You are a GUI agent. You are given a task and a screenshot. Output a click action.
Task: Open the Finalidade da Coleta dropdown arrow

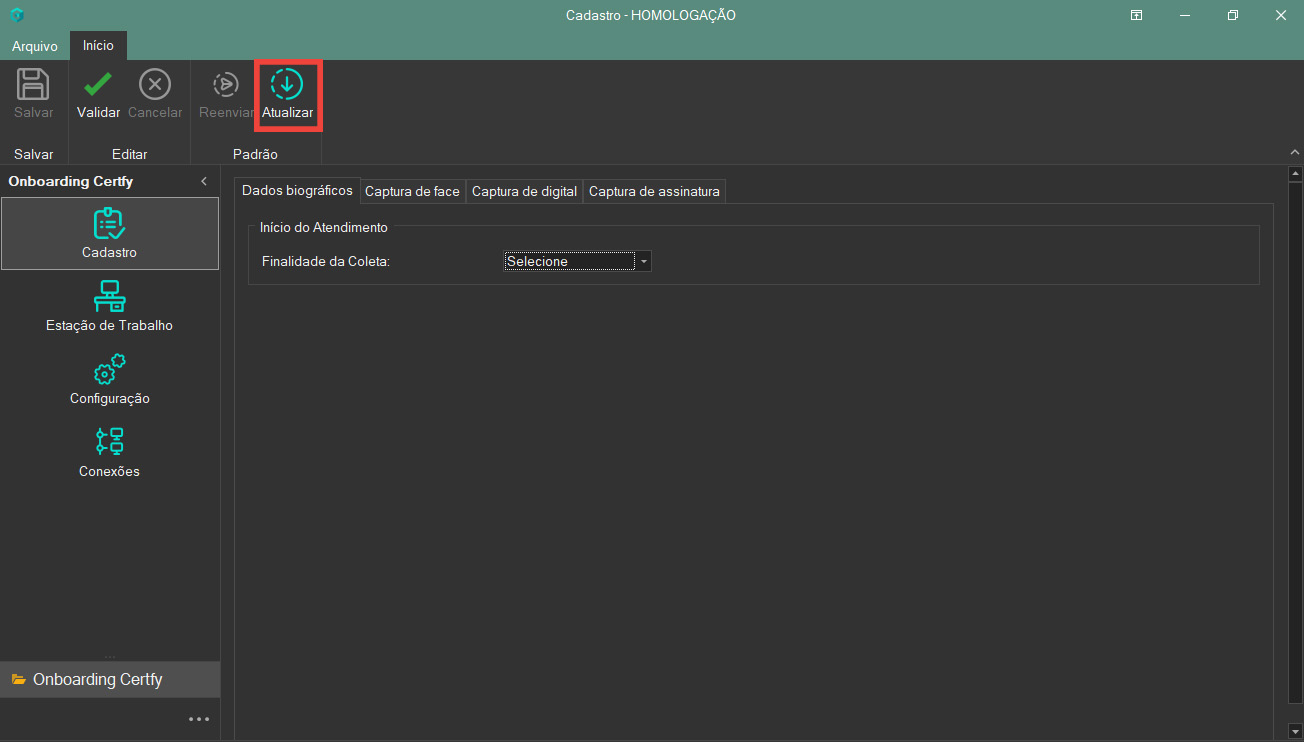tap(644, 262)
